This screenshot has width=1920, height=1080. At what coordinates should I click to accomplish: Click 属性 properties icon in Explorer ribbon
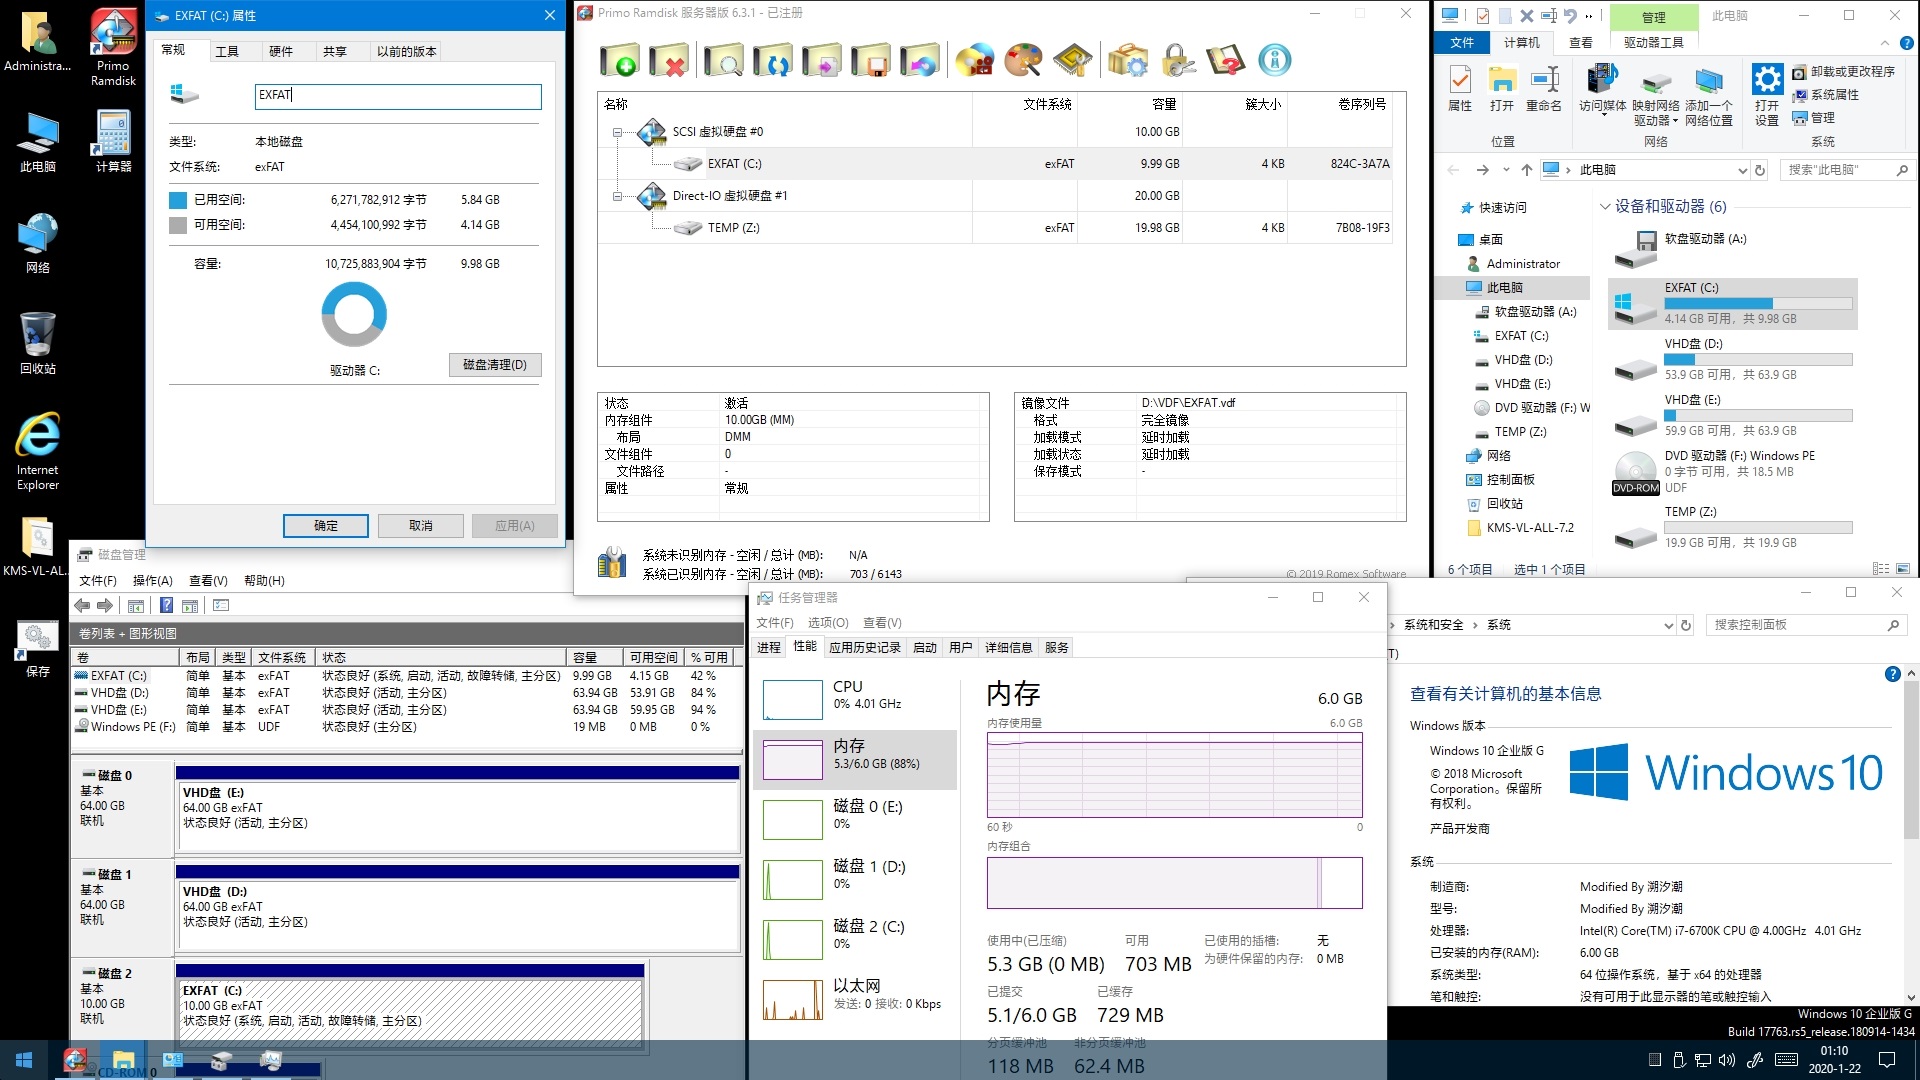pyautogui.click(x=1460, y=88)
